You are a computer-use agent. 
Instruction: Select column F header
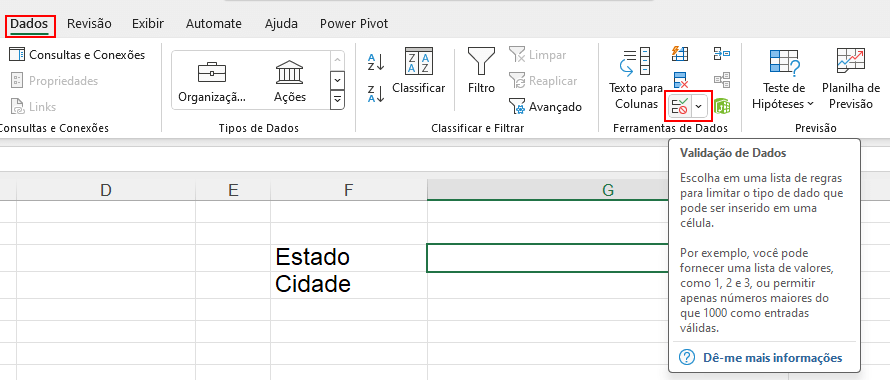tap(349, 190)
